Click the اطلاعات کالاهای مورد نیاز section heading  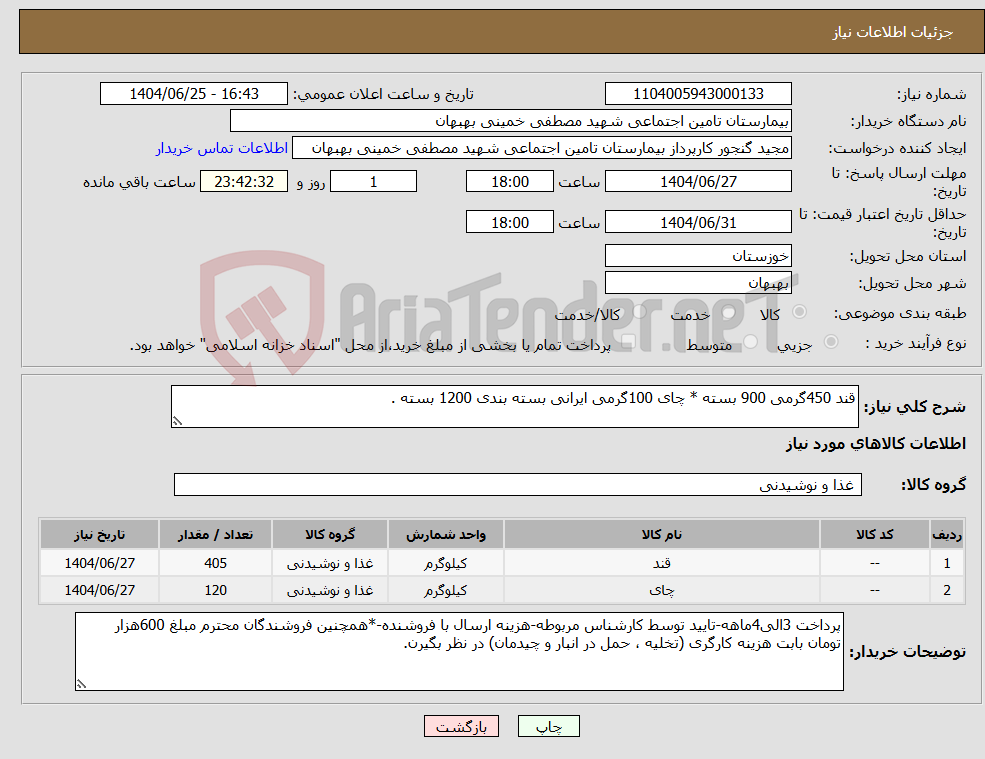876,444
